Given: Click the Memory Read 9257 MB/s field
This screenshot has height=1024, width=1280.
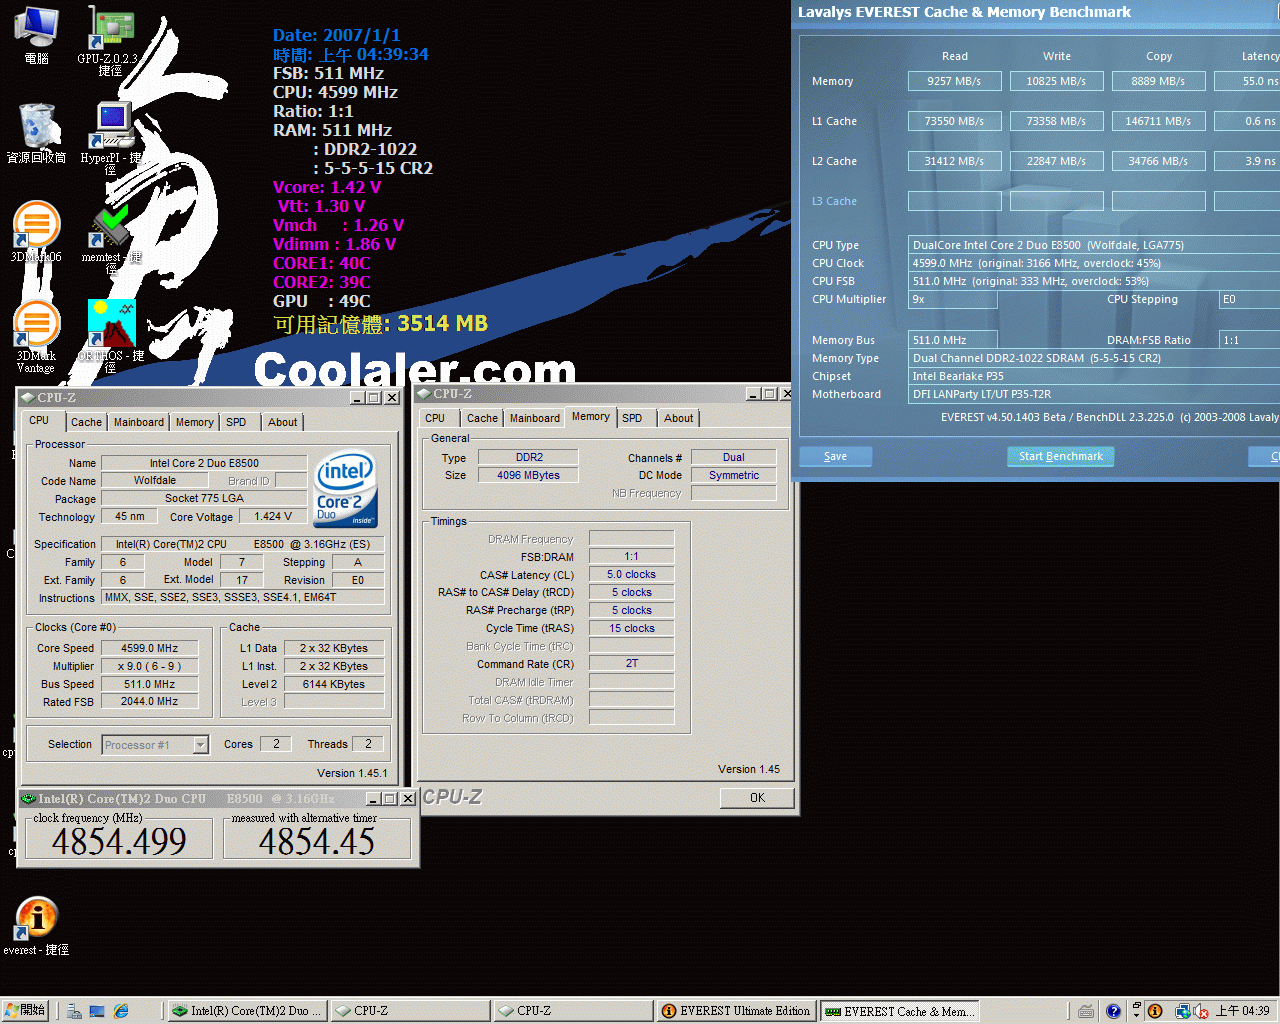Looking at the screenshot, I should (954, 81).
